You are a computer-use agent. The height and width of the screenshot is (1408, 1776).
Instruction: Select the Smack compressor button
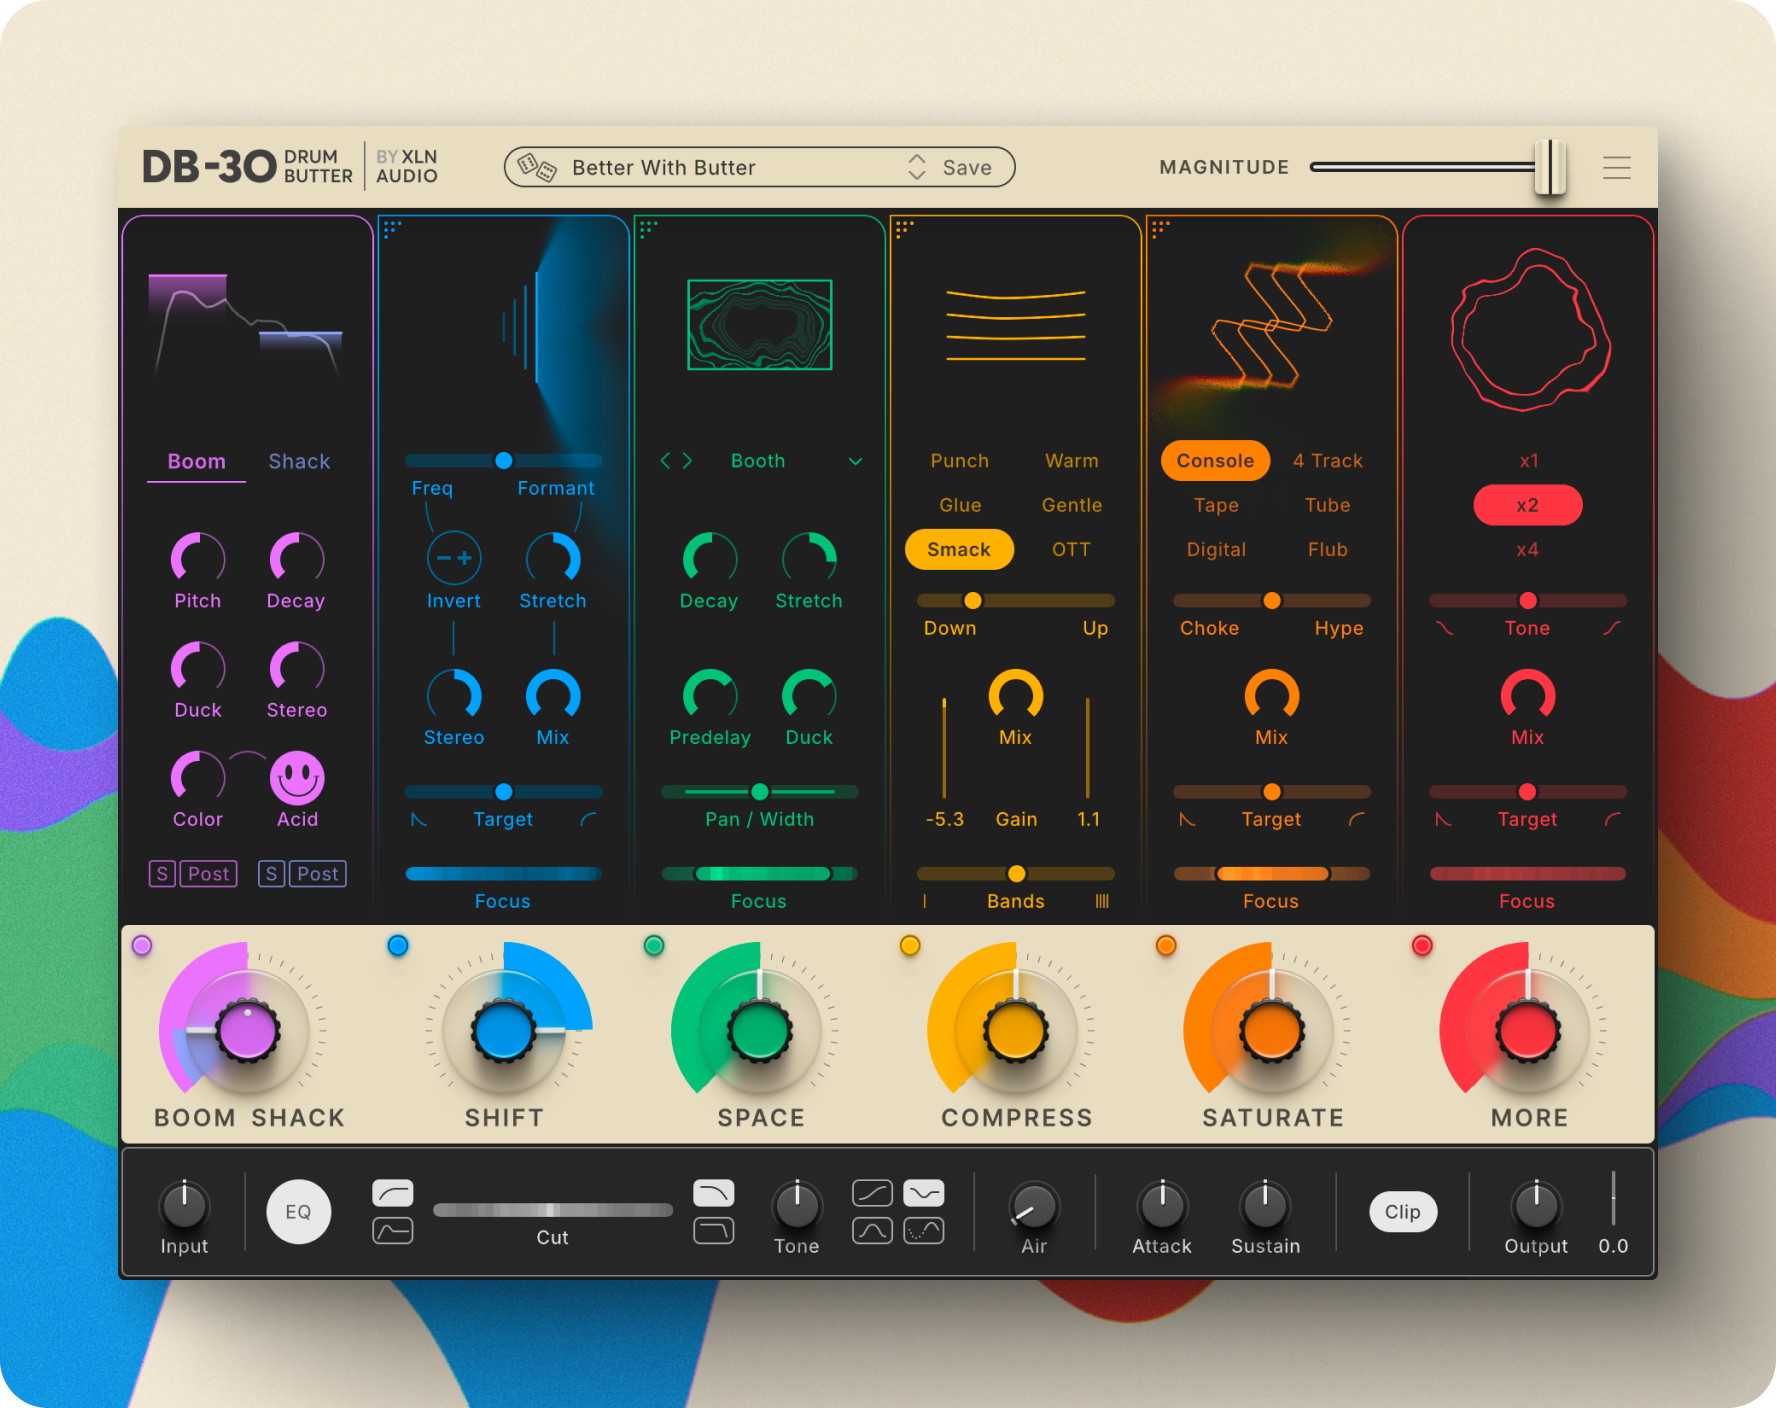(x=959, y=549)
